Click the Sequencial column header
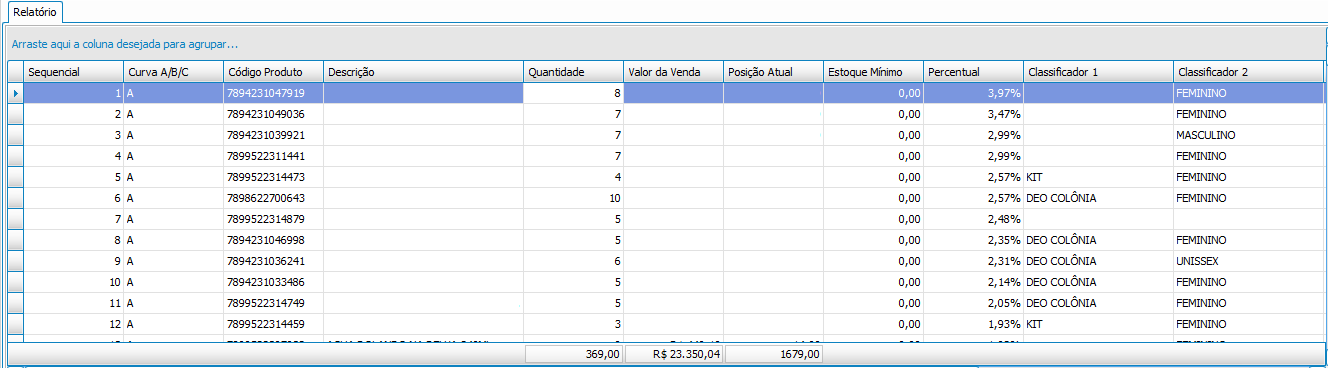 click(x=74, y=72)
